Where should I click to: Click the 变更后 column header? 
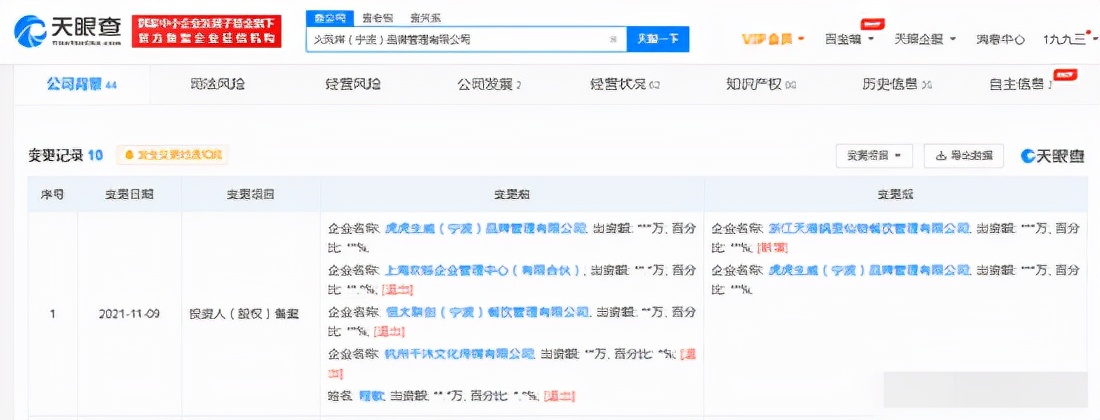[x=895, y=194]
